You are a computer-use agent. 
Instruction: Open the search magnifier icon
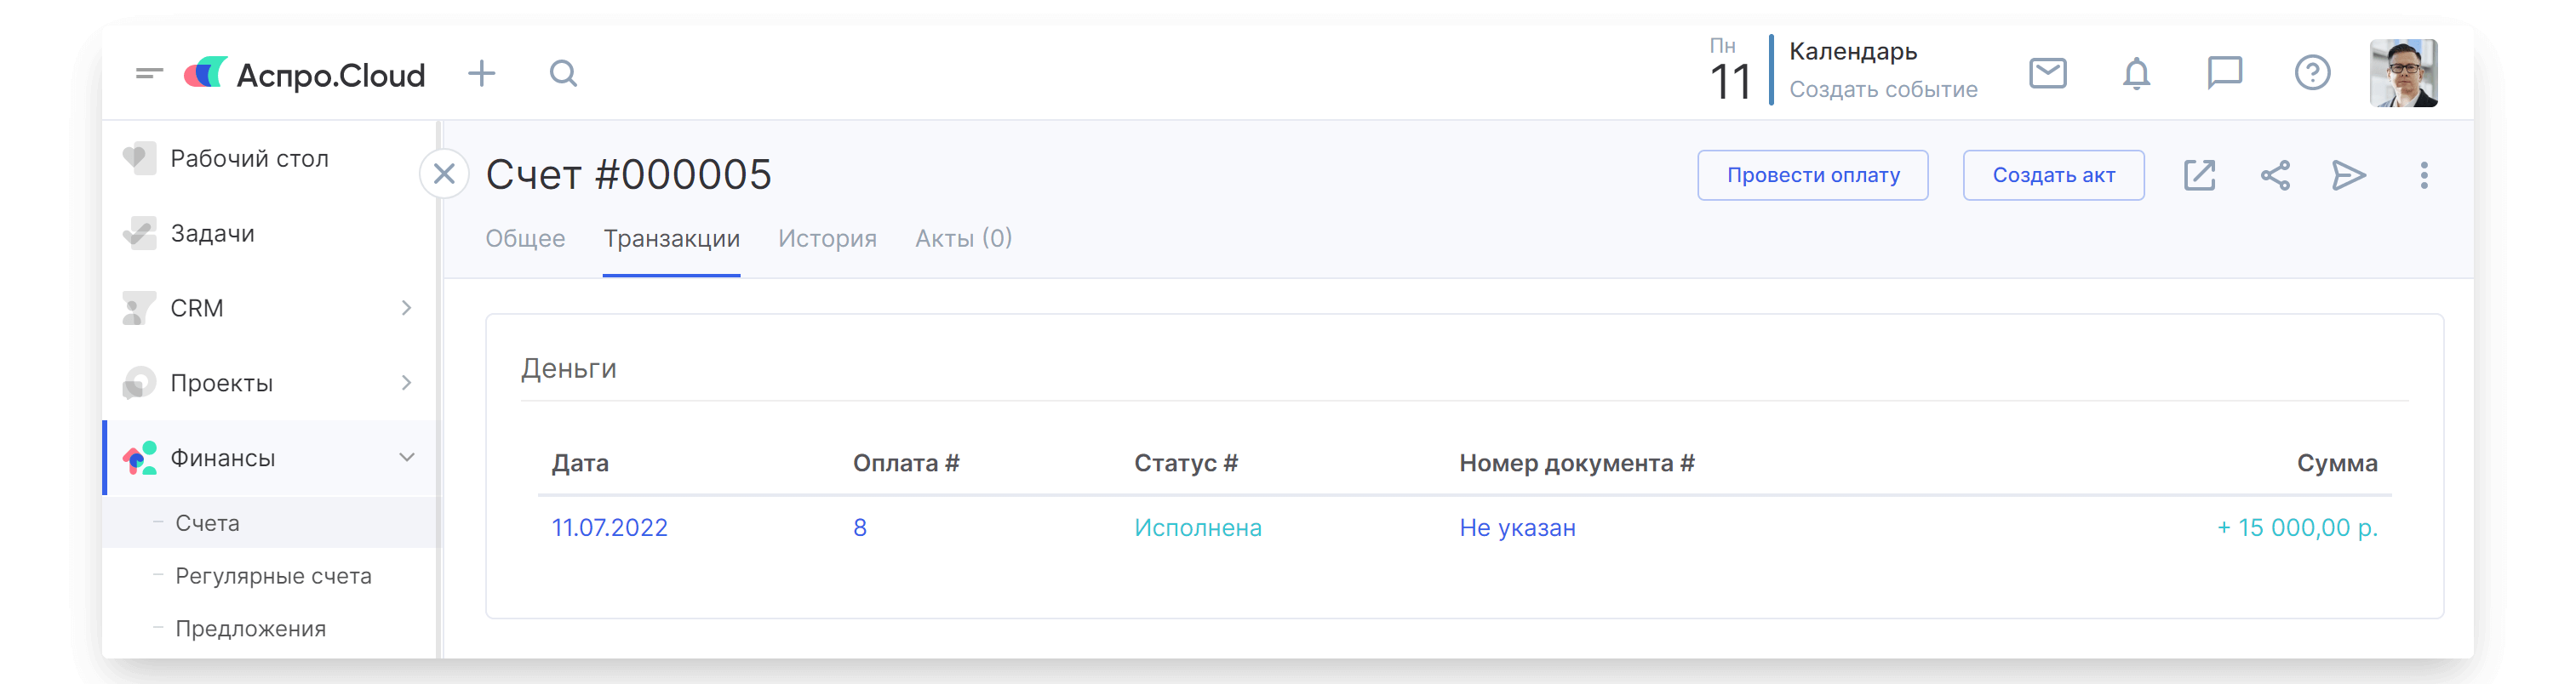pos(563,74)
